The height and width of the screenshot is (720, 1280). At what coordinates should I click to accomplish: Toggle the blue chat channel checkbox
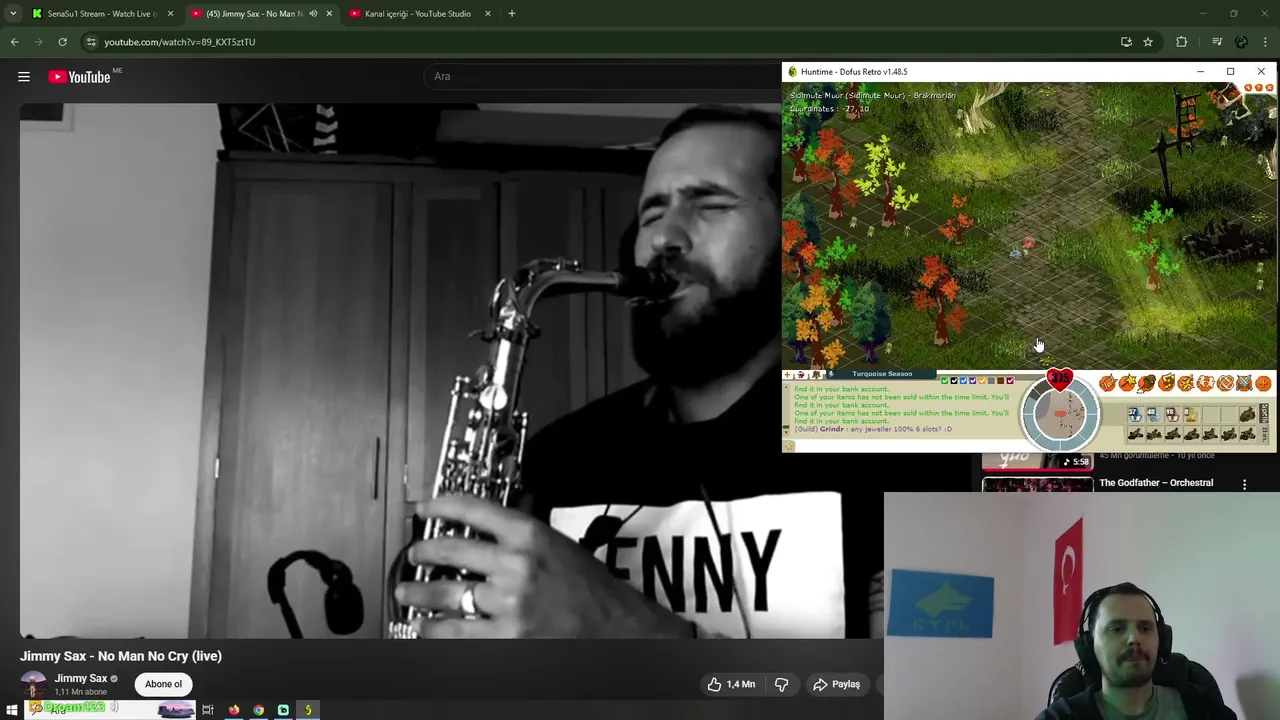tap(963, 381)
